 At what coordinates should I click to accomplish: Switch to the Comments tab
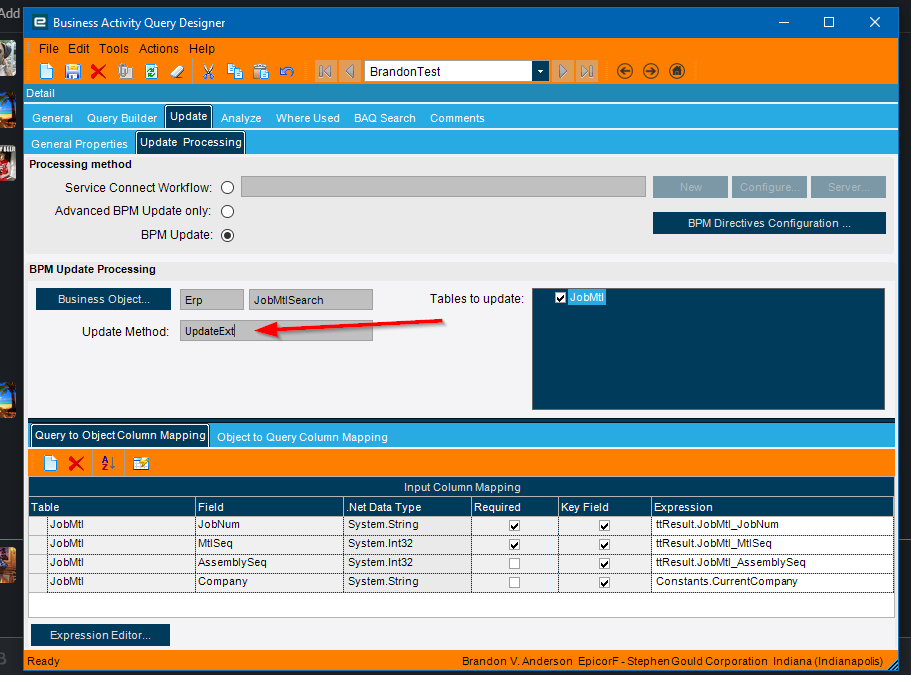(457, 118)
